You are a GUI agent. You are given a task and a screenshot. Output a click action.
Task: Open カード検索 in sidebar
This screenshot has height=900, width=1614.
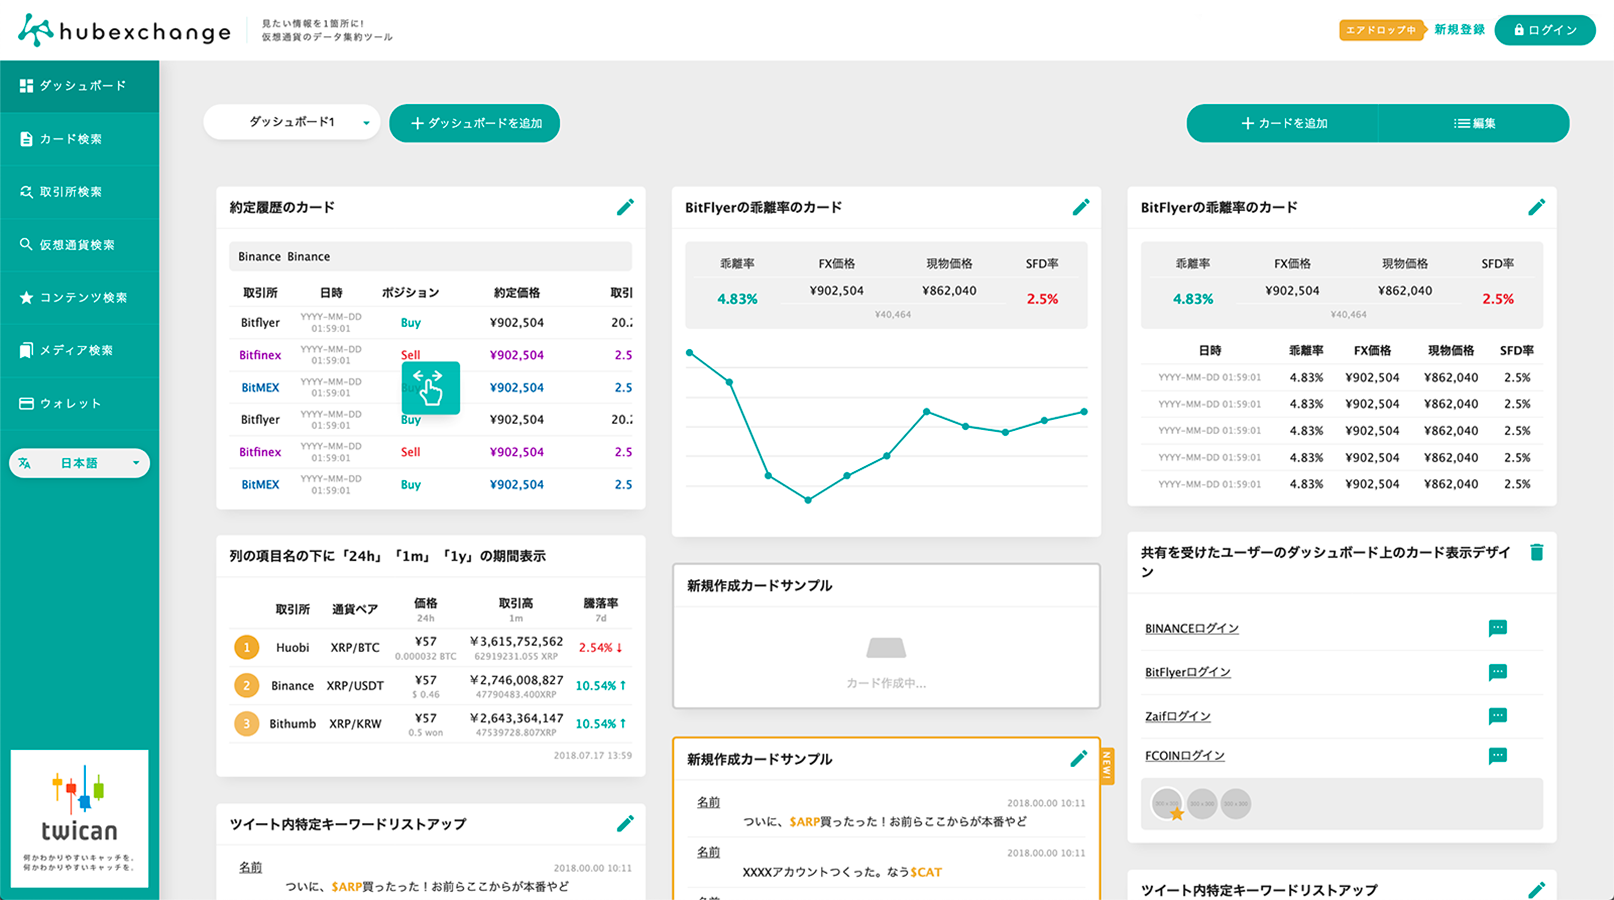pyautogui.click(x=79, y=139)
